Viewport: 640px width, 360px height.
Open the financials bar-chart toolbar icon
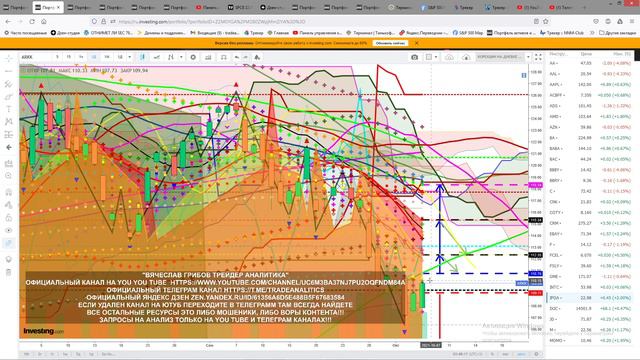pos(208,57)
